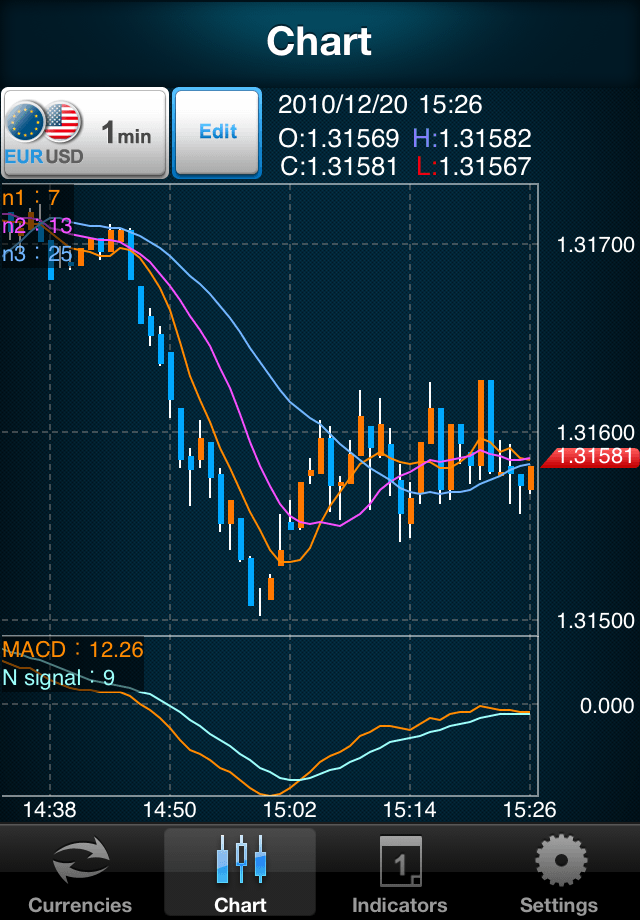Viewport: 640px width, 920px height.
Task: Click the Chart title in header
Action: point(319,41)
